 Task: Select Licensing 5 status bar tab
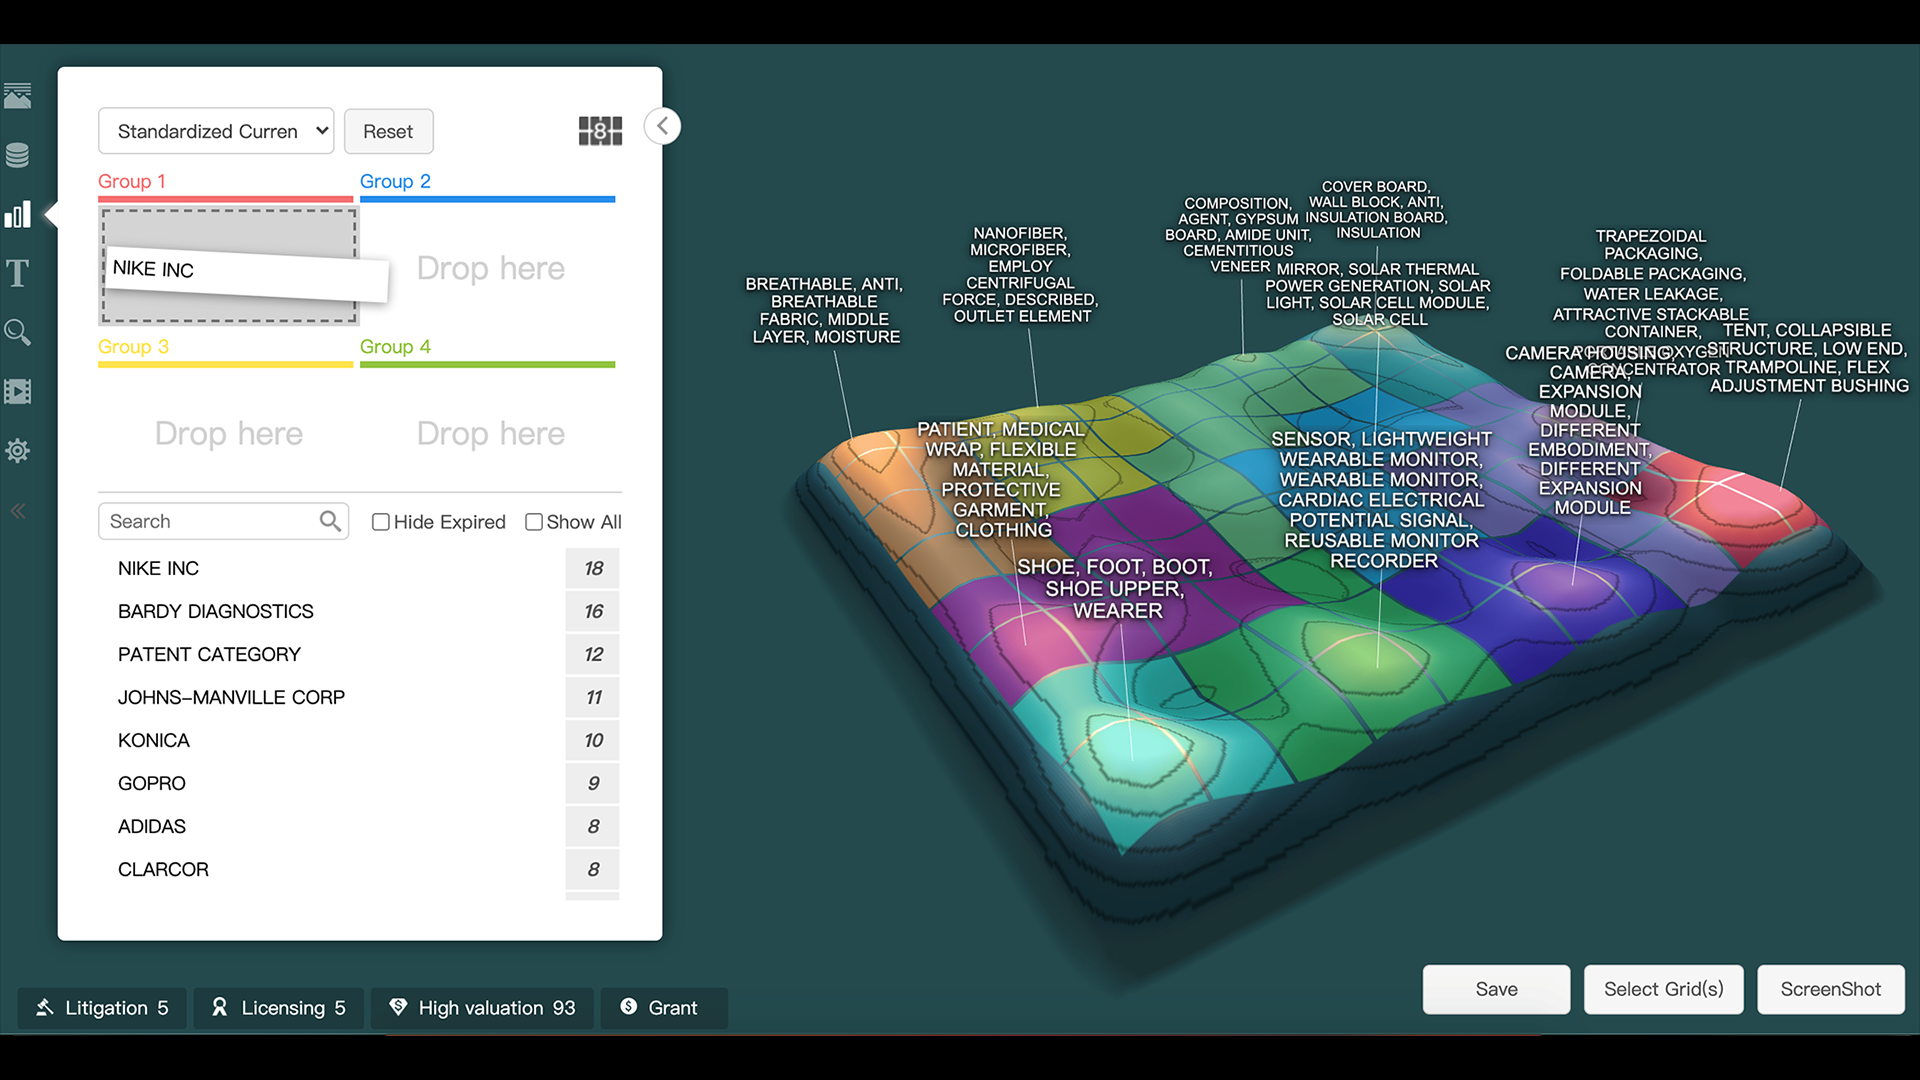pos(278,1007)
